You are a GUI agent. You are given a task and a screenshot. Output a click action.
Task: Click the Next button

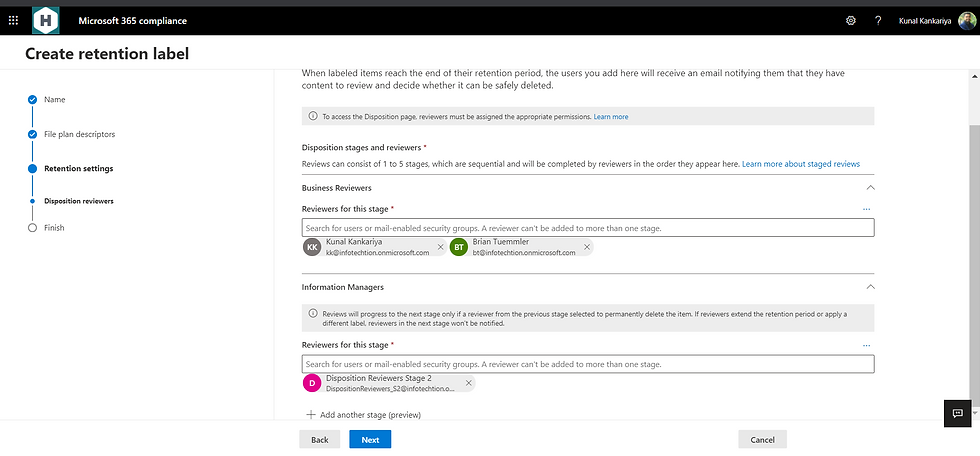(370, 440)
